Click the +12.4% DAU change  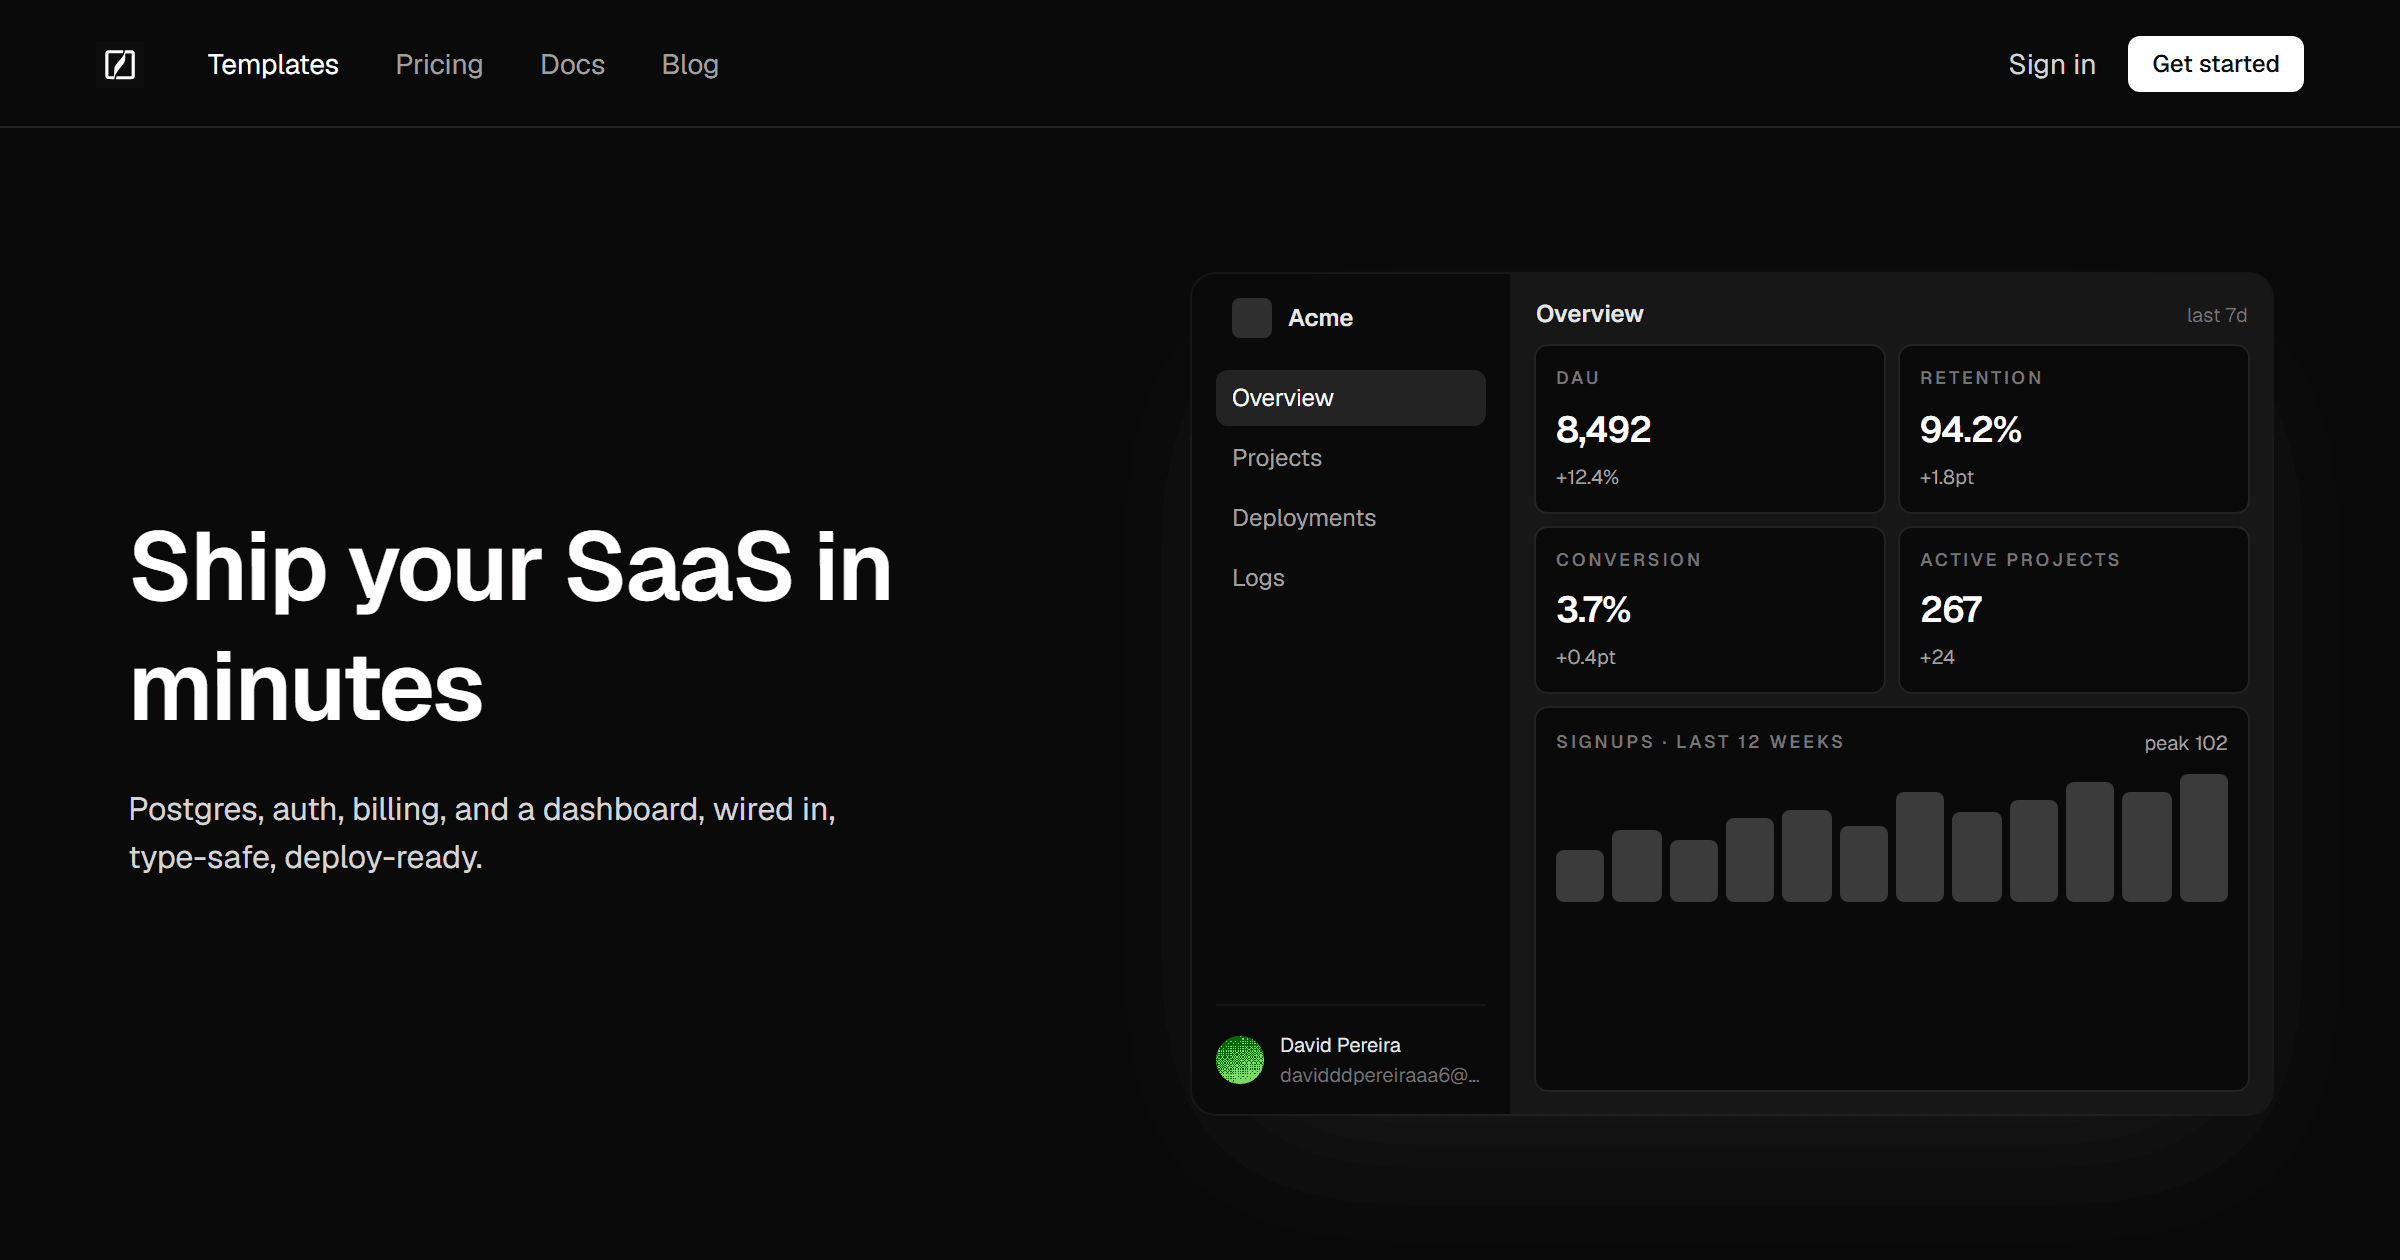pyautogui.click(x=1587, y=477)
